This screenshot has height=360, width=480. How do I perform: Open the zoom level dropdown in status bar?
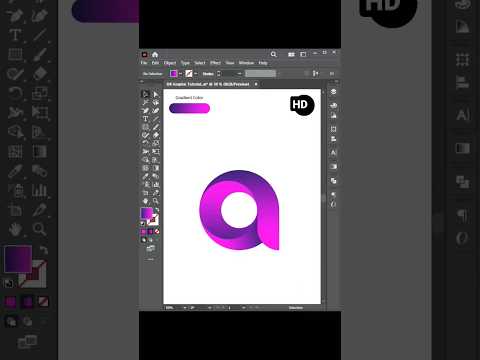click(x=185, y=308)
